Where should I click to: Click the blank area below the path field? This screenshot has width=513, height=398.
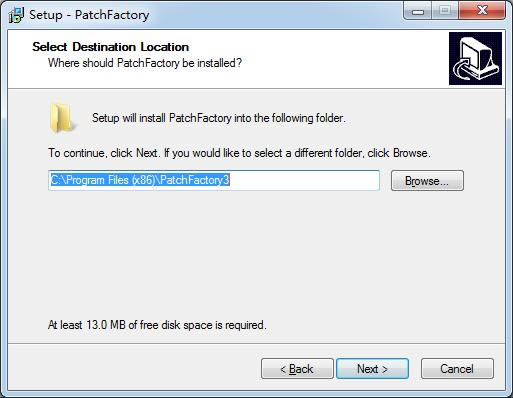point(256,253)
